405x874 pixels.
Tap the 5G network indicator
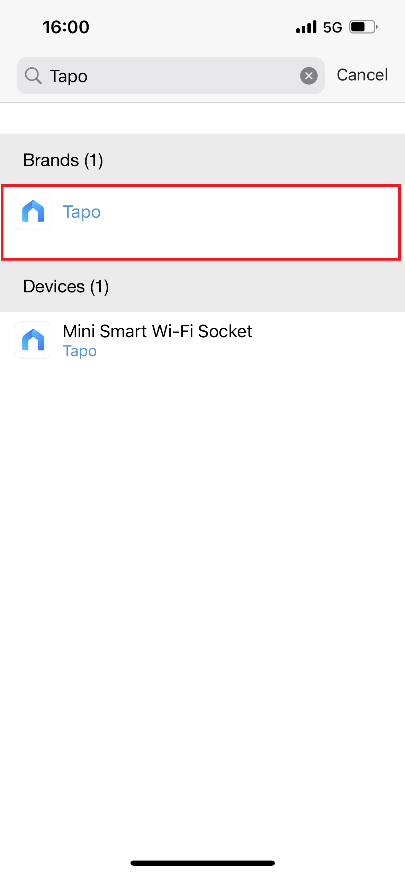(332, 27)
